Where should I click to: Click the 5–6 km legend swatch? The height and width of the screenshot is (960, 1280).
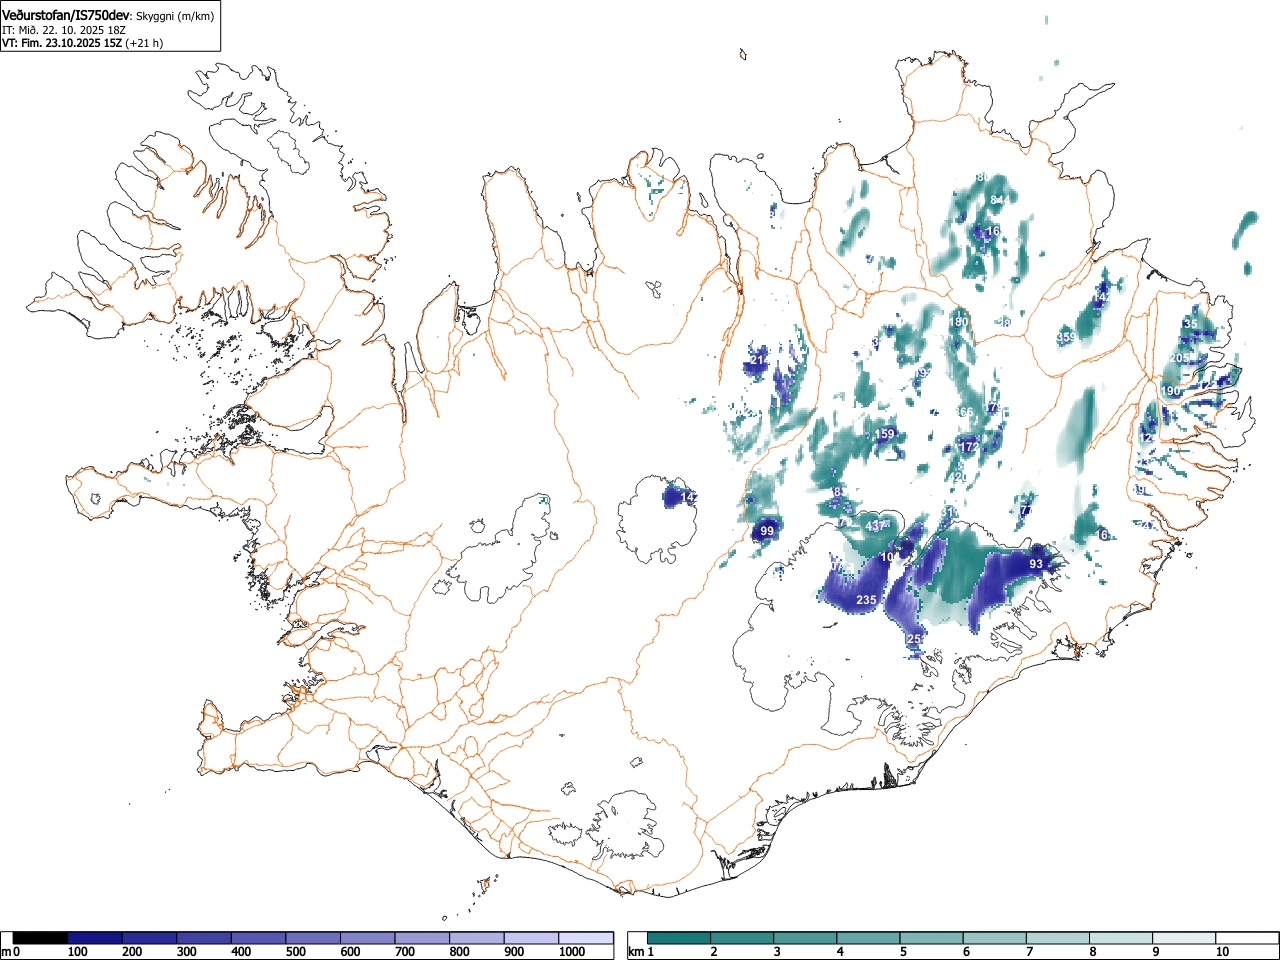932,938
